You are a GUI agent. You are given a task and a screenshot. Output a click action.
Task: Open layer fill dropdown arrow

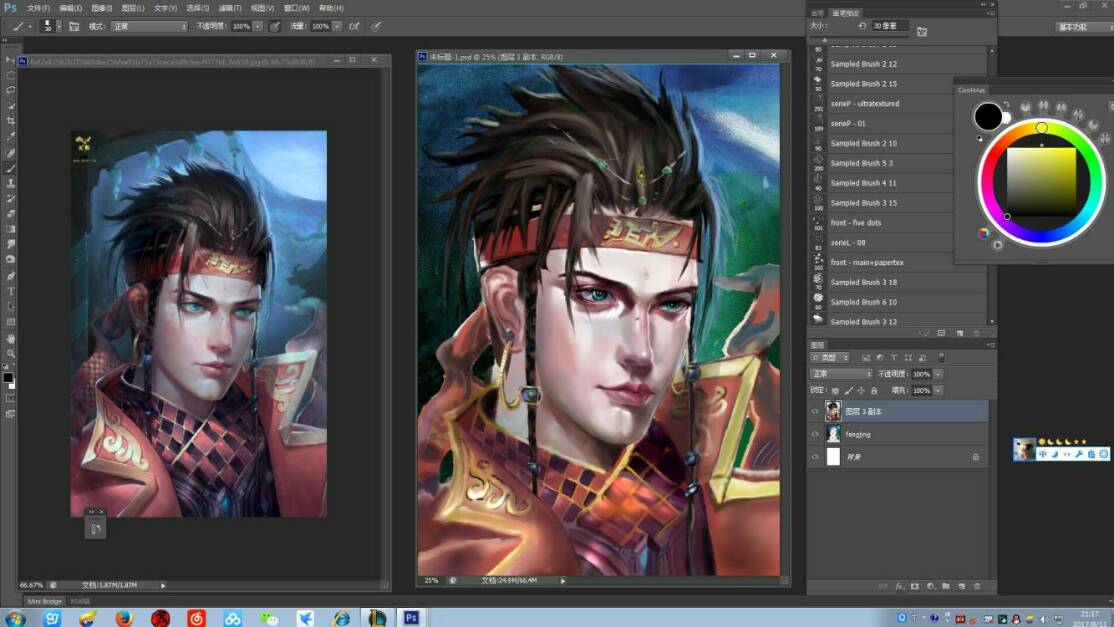coord(938,391)
